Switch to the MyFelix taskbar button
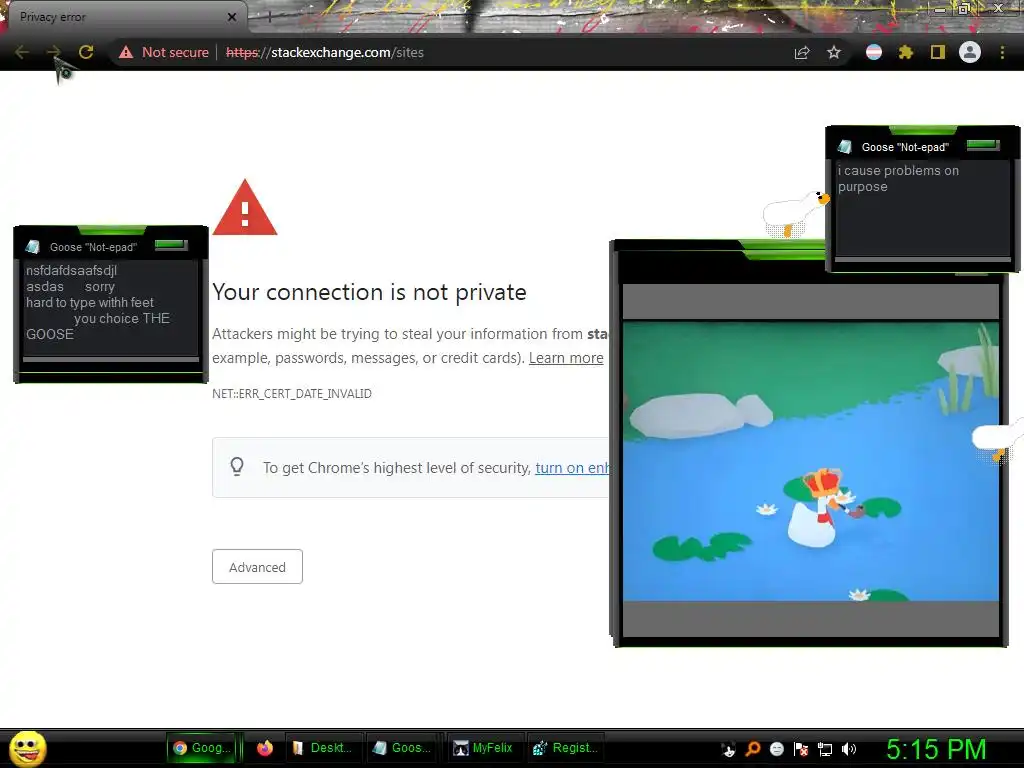Image resolution: width=1024 pixels, height=768 pixels. 483,748
